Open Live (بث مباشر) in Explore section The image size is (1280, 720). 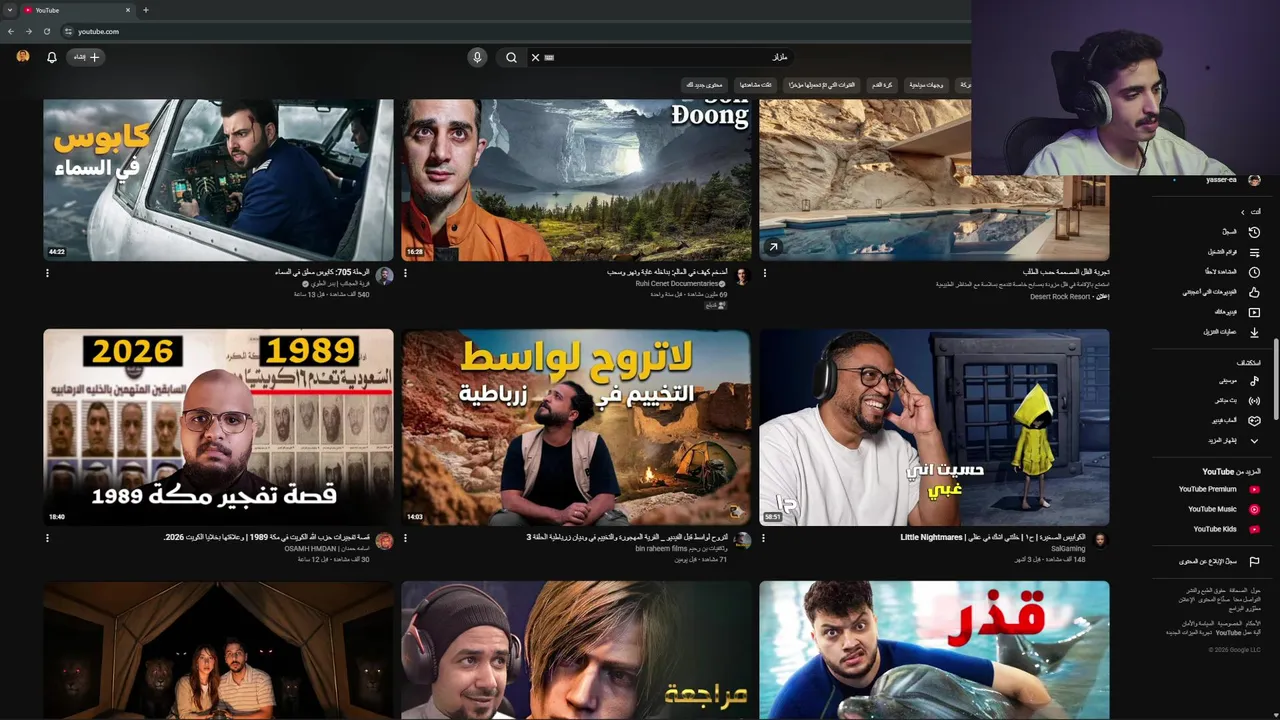(1238, 401)
